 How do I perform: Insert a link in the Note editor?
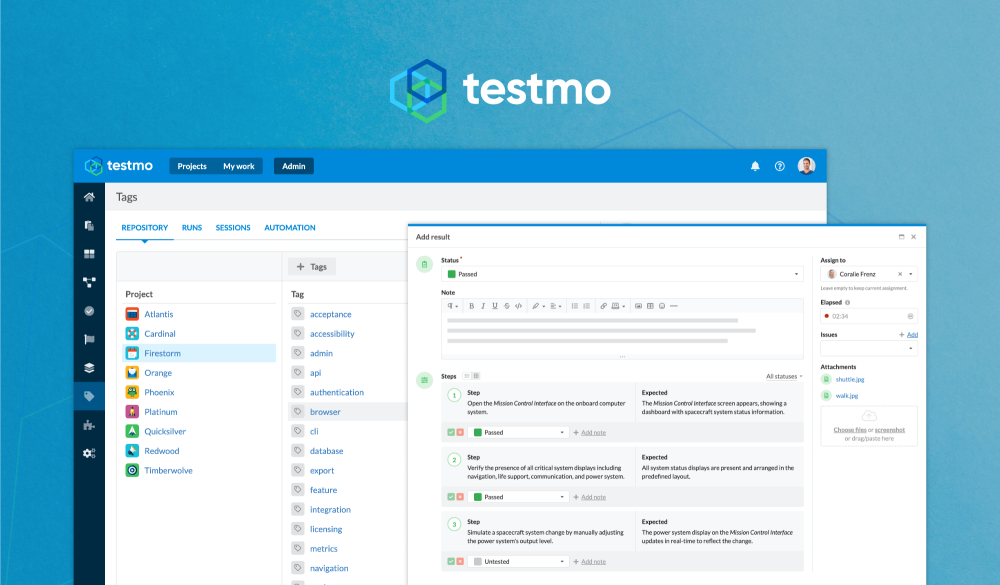[x=603, y=306]
